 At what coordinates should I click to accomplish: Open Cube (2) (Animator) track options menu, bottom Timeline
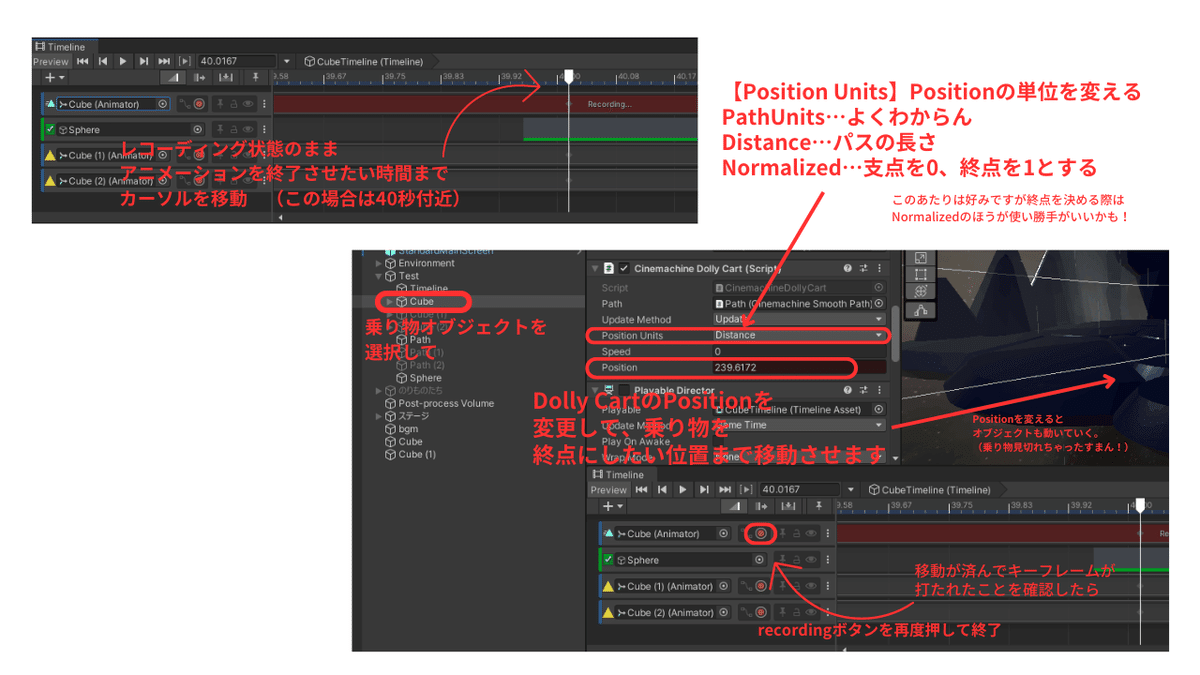828,612
